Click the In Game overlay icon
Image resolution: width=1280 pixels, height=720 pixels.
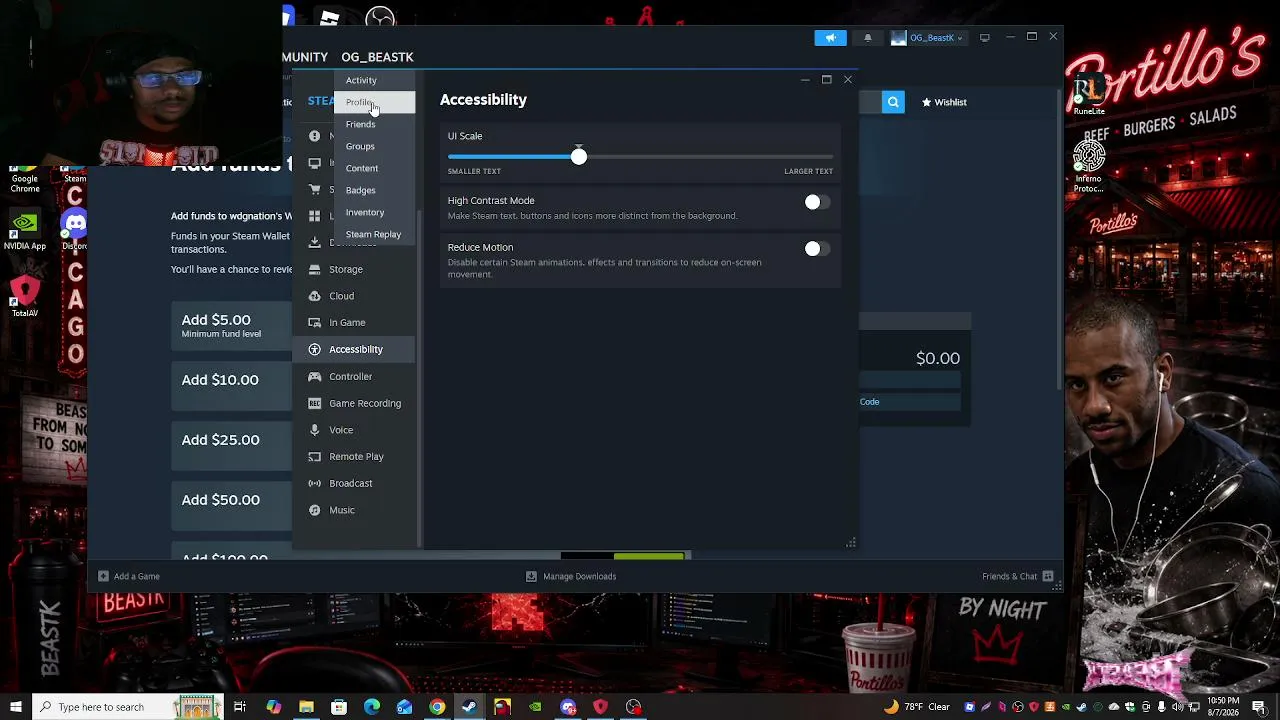pyautogui.click(x=315, y=322)
